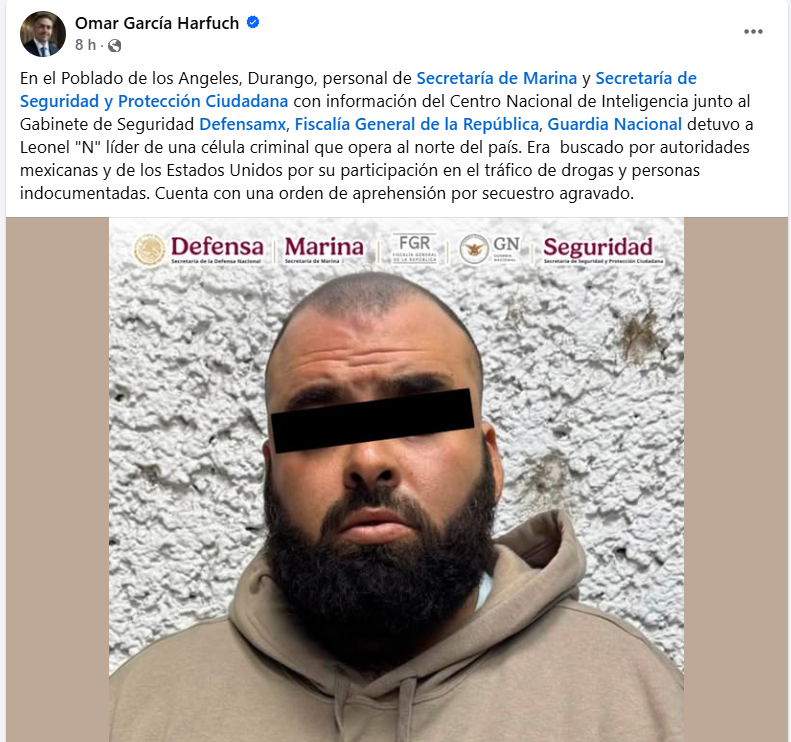
Task: Click the Defensa logo in the image
Action: tap(217, 249)
